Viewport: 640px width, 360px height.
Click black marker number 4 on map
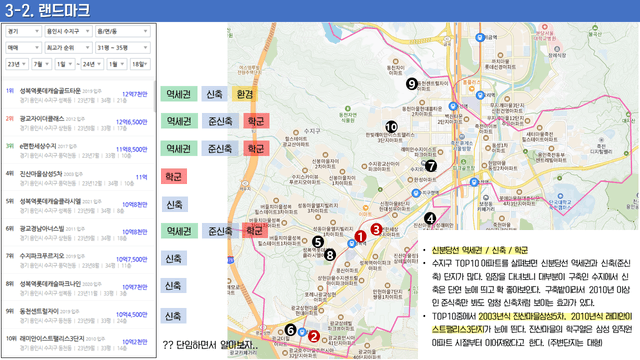(430, 219)
